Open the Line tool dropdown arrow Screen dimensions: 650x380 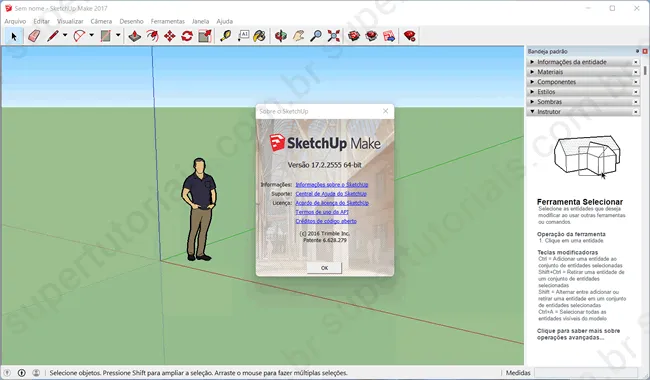click(x=65, y=36)
